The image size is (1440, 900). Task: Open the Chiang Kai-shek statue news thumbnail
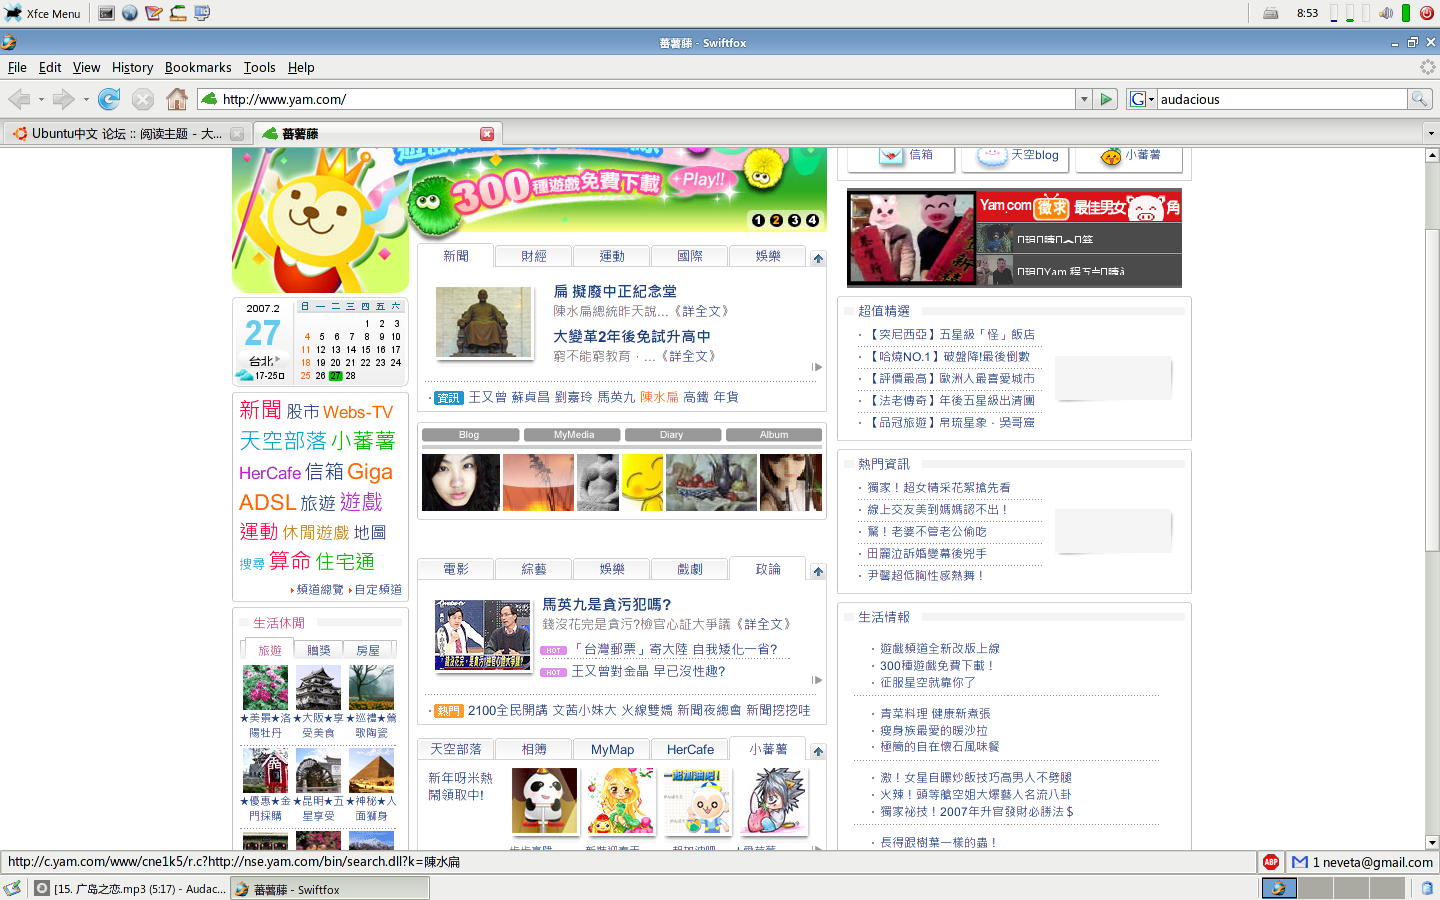[x=484, y=322]
